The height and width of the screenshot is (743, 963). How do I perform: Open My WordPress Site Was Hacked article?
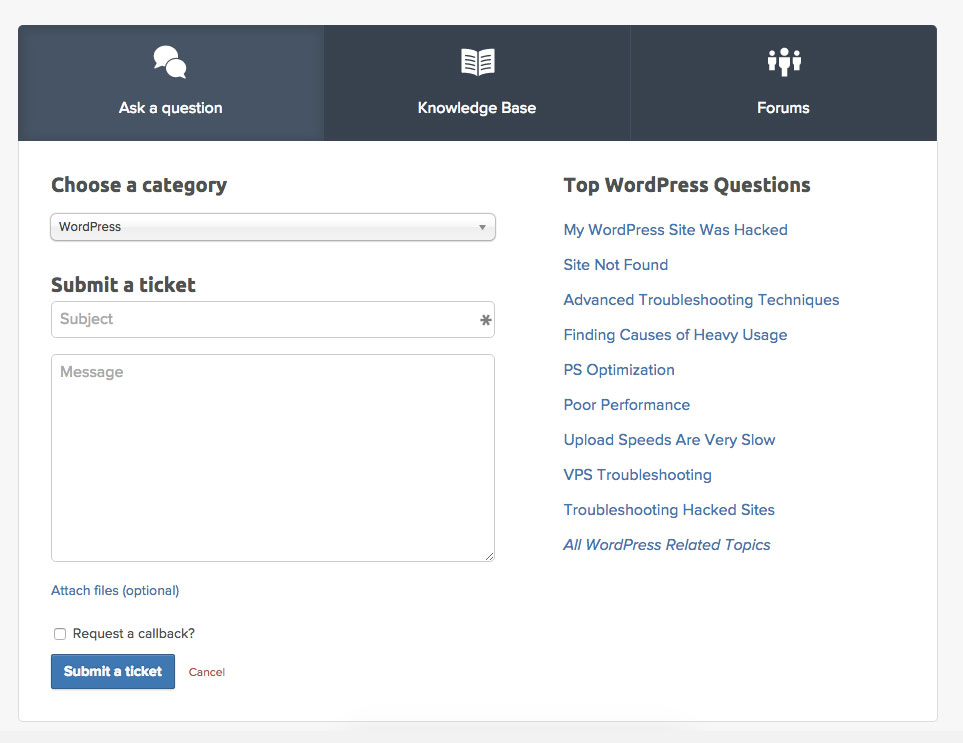pyautogui.click(x=675, y=230)
